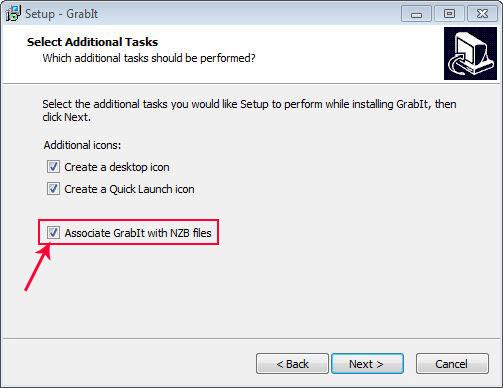
Task: Click the instruction paragraph about additional tasks
Action: pos(249,110)
